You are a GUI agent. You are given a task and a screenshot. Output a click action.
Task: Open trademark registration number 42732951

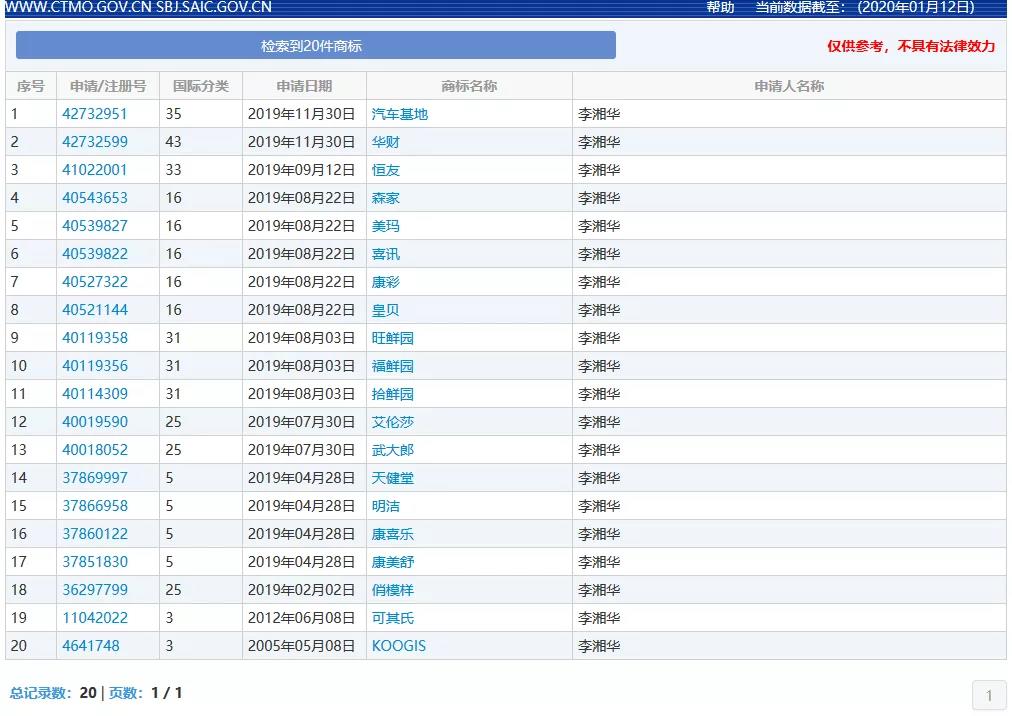coord(92,113)
